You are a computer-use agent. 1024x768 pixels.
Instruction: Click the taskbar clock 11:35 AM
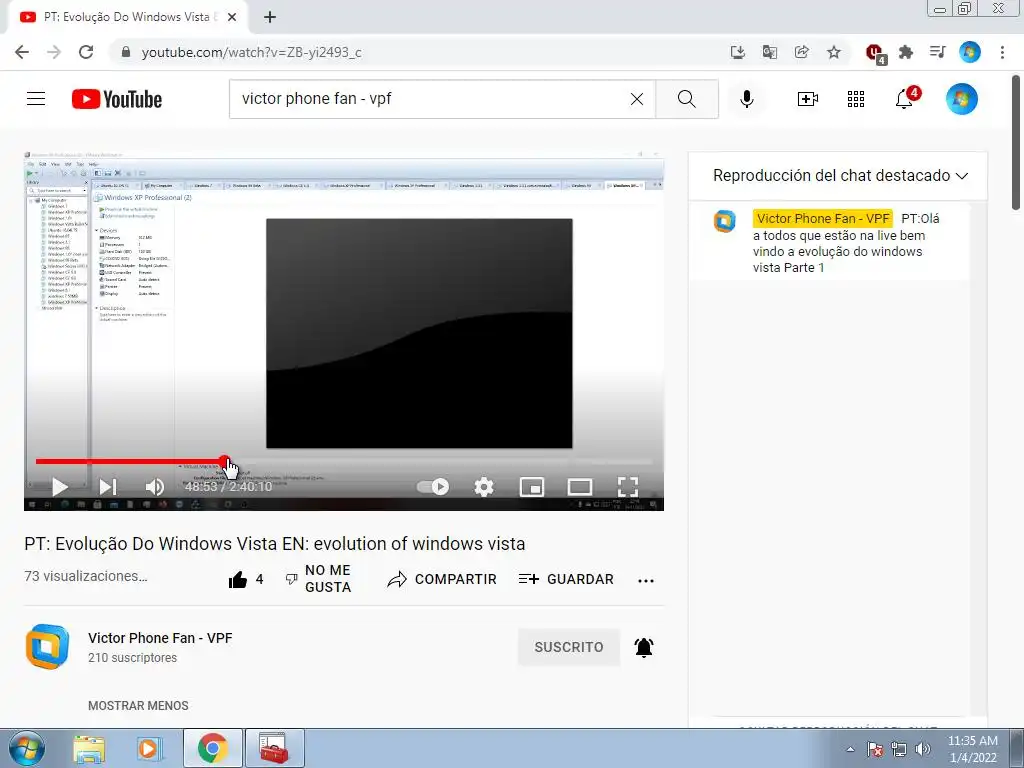click(972, 741)
